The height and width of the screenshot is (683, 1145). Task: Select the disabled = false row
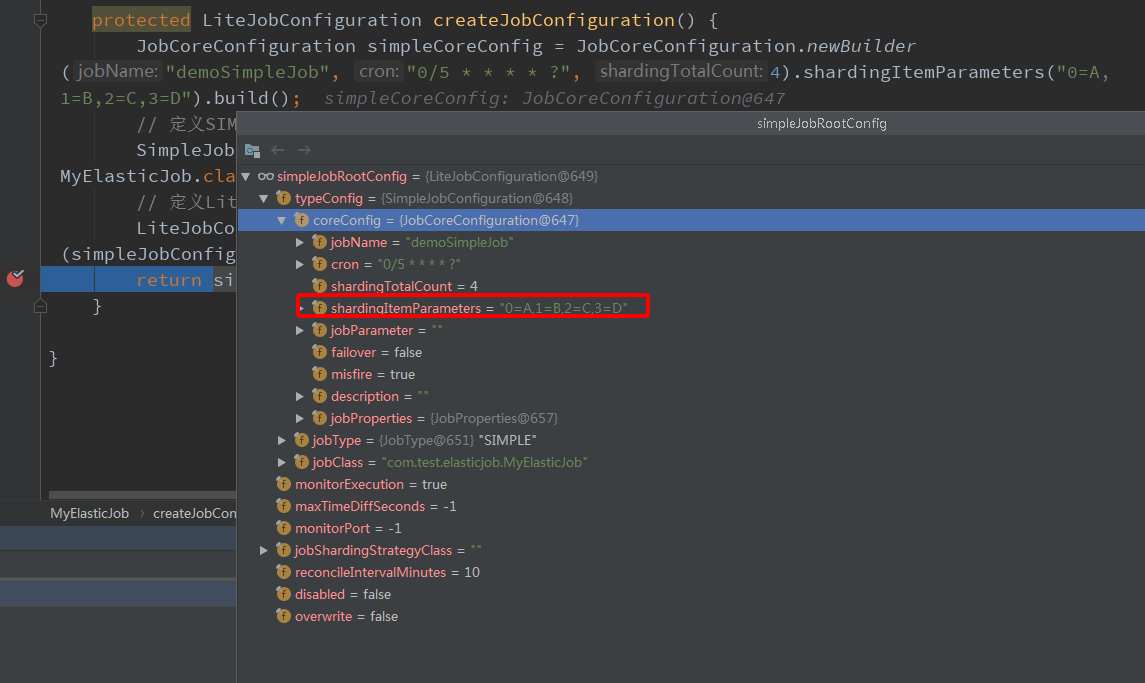pos(691,594)
